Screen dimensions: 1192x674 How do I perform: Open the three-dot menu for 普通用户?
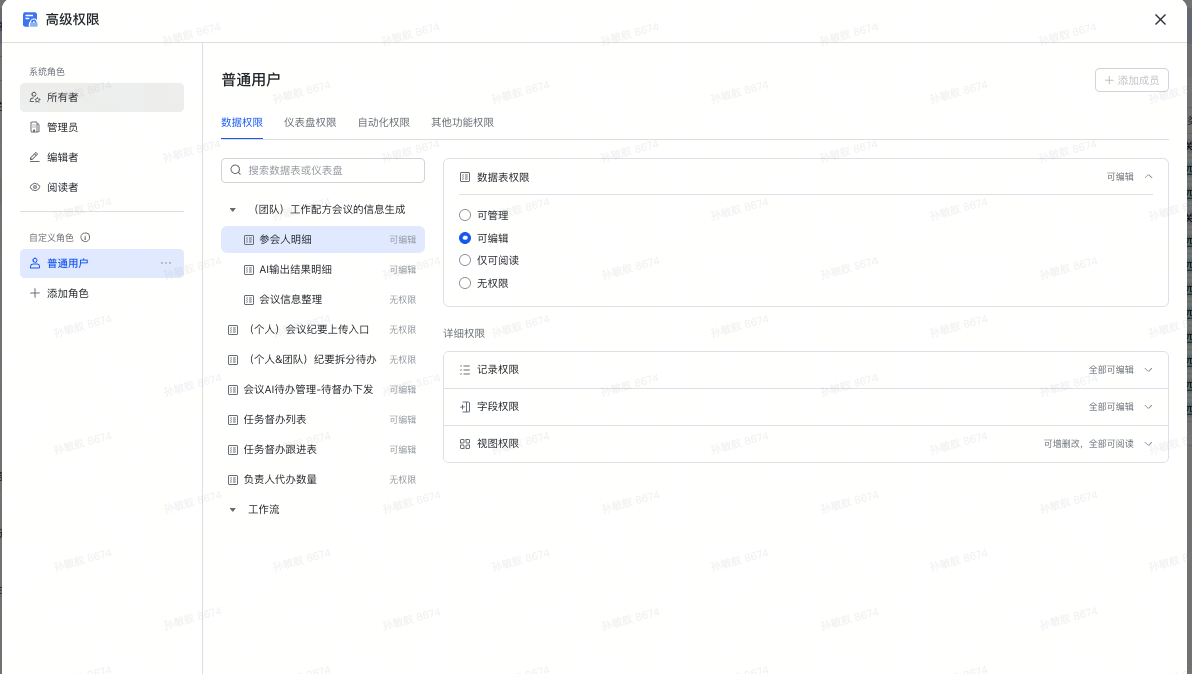[x=166, y=263]
